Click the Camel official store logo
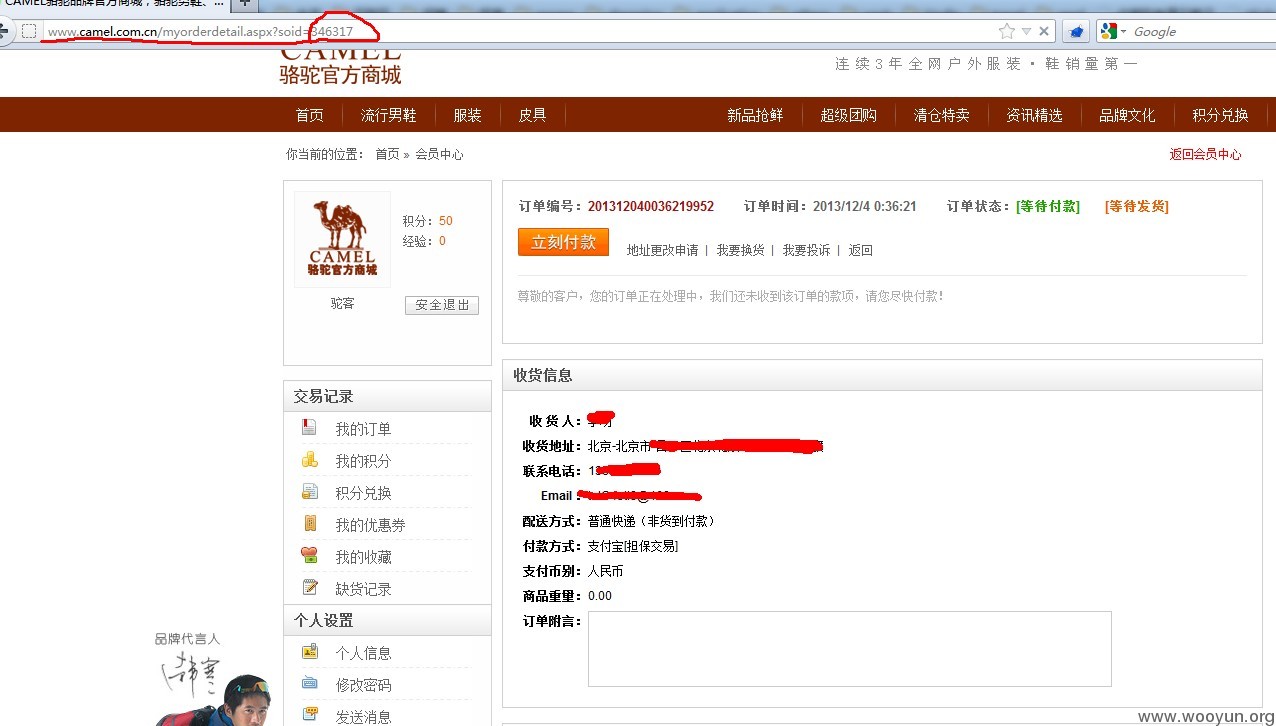The height and width of the screenshot is (726, 1276). (341, 66)
